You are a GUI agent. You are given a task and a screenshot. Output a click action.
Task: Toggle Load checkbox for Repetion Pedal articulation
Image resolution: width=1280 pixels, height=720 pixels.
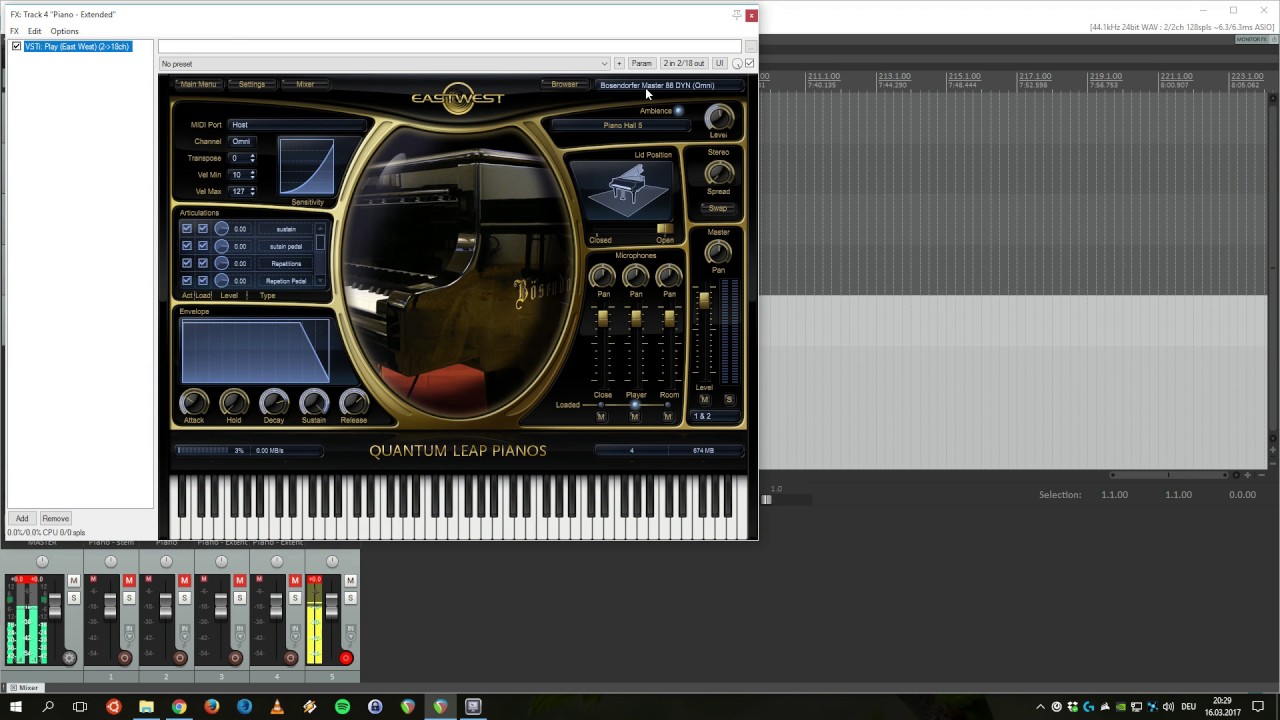[203, 281]
